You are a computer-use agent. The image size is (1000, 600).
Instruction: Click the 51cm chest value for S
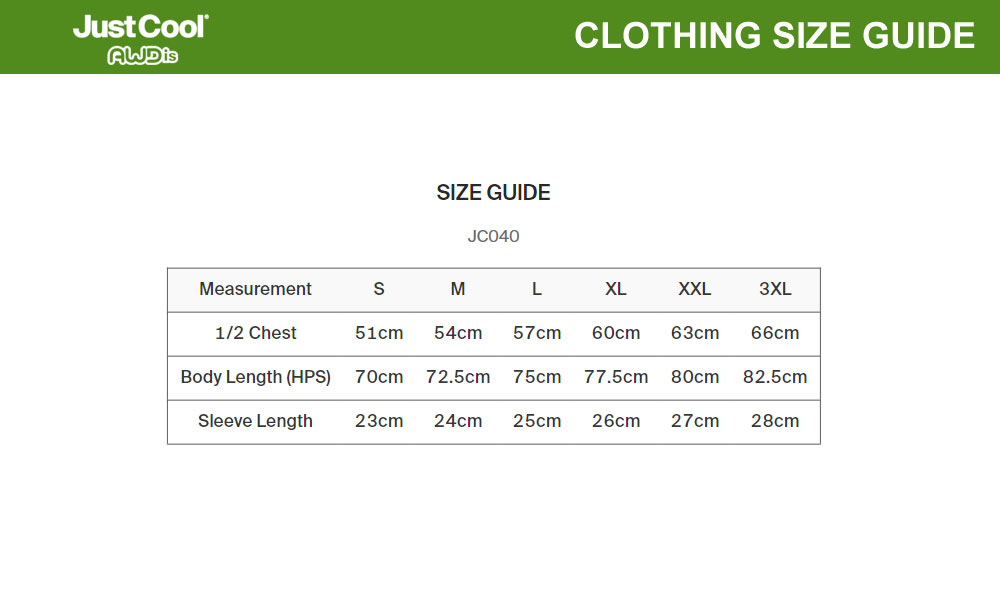(379, 333)
